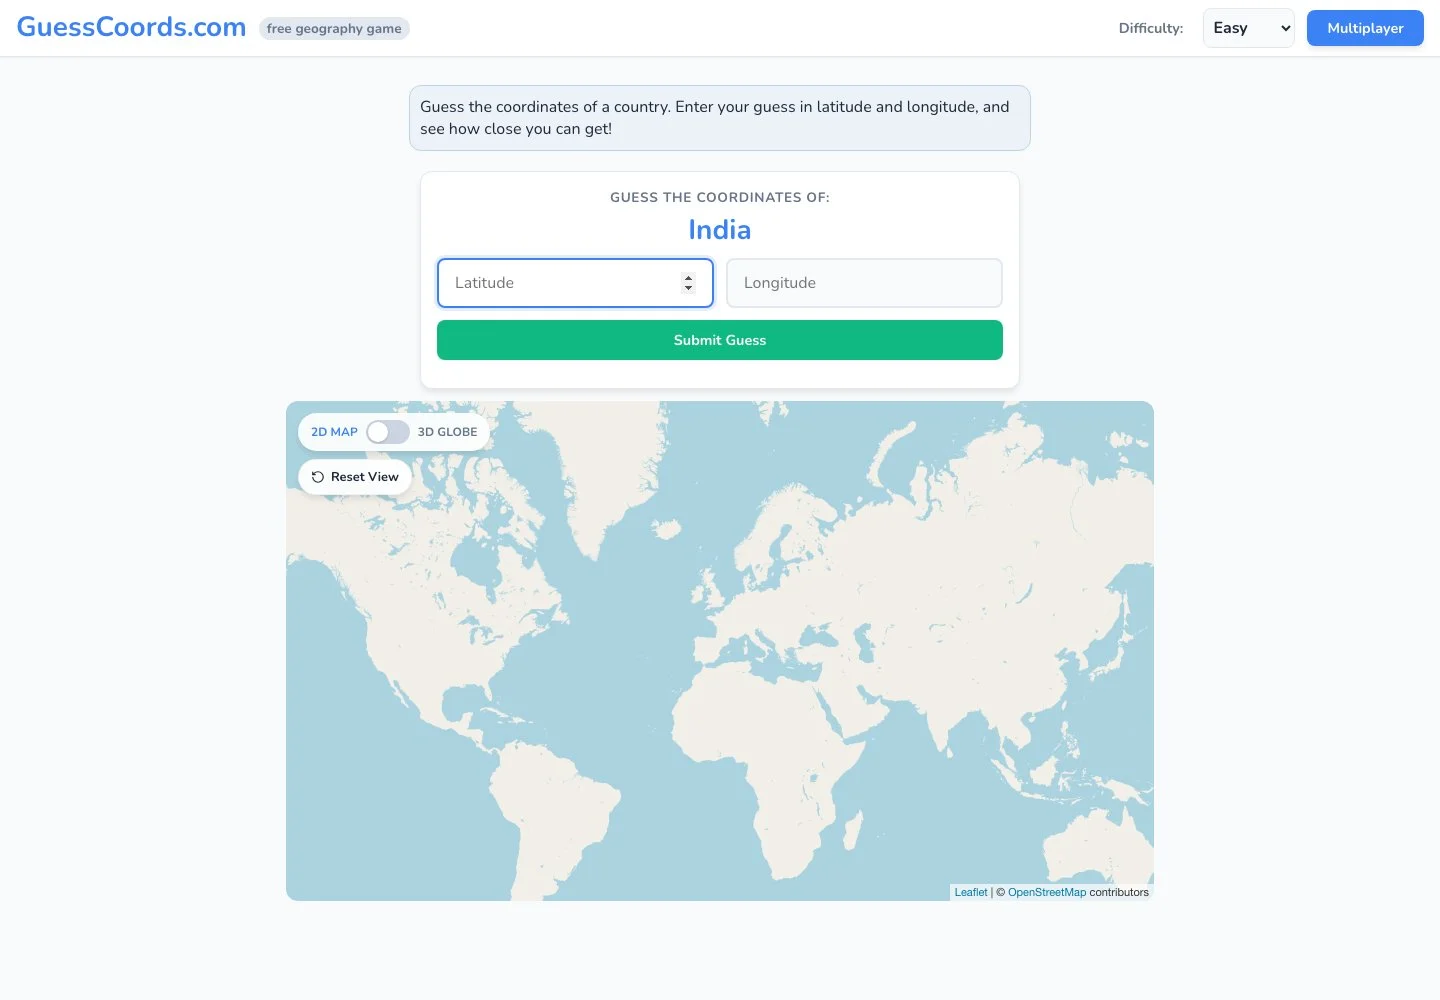Click the Reset View circular arrow icon
This screenshot has height=1000, width=1440.
point(318,477)
